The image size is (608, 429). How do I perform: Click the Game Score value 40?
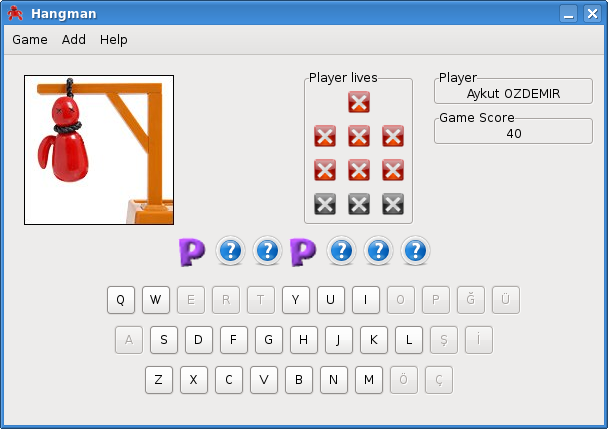coord(513,133)
